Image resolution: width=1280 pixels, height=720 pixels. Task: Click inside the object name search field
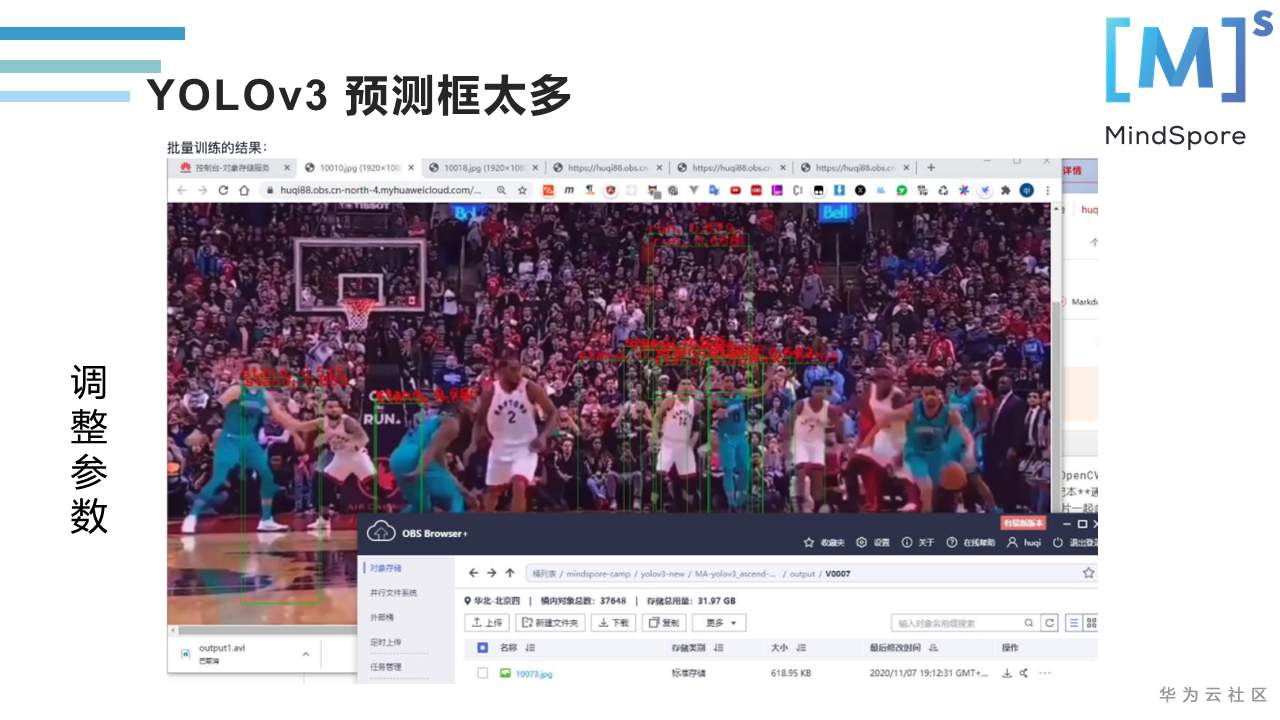coord(942,622)
